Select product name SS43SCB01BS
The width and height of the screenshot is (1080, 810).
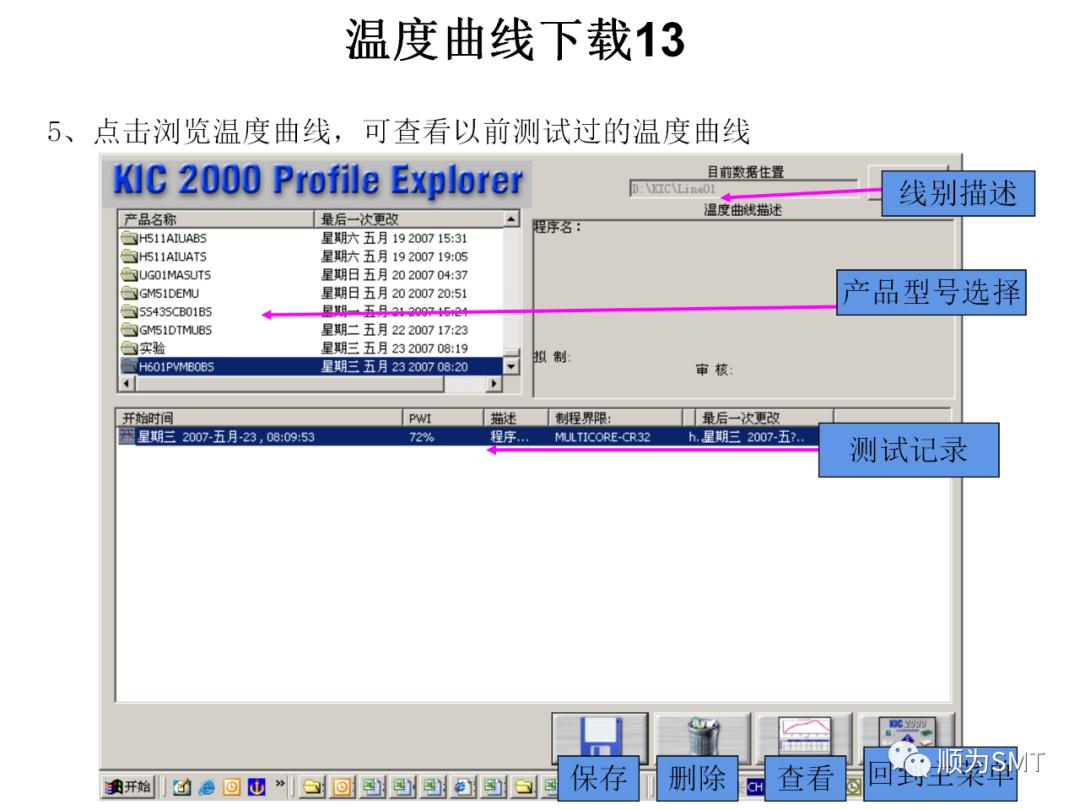coord(176,311)
